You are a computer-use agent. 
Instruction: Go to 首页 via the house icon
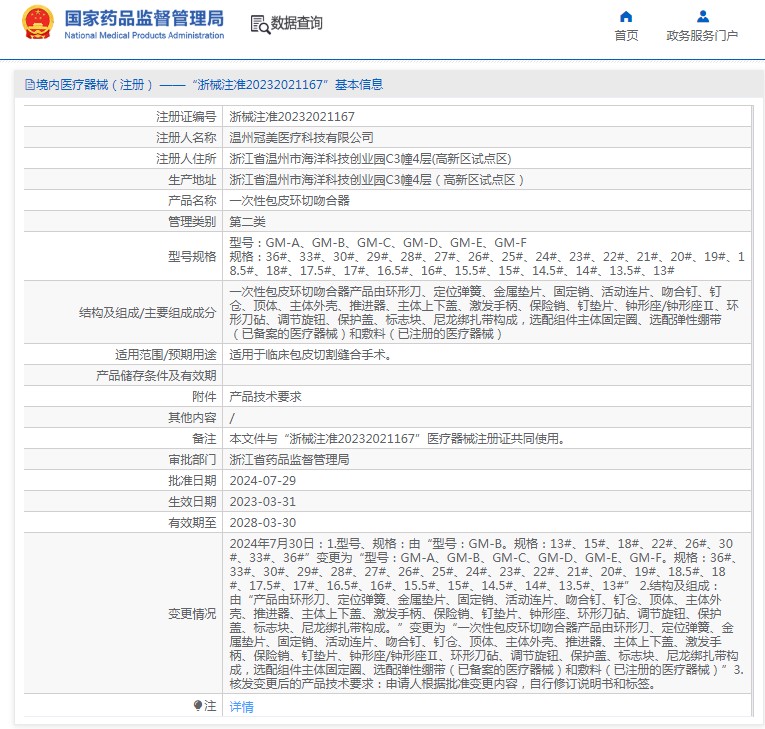click(x=626, y=17)
